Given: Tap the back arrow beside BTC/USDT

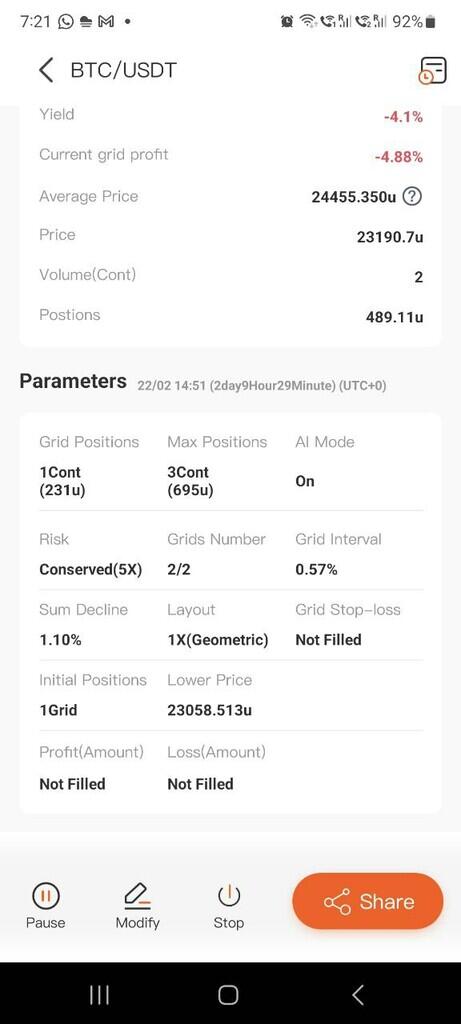Looking at the screenshot, I should (x=46, y=70).
